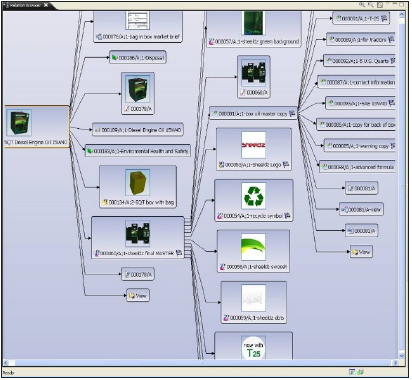Click the left status bar icon at bottom right
Screen dimensions: 412x380
(352, 372)
